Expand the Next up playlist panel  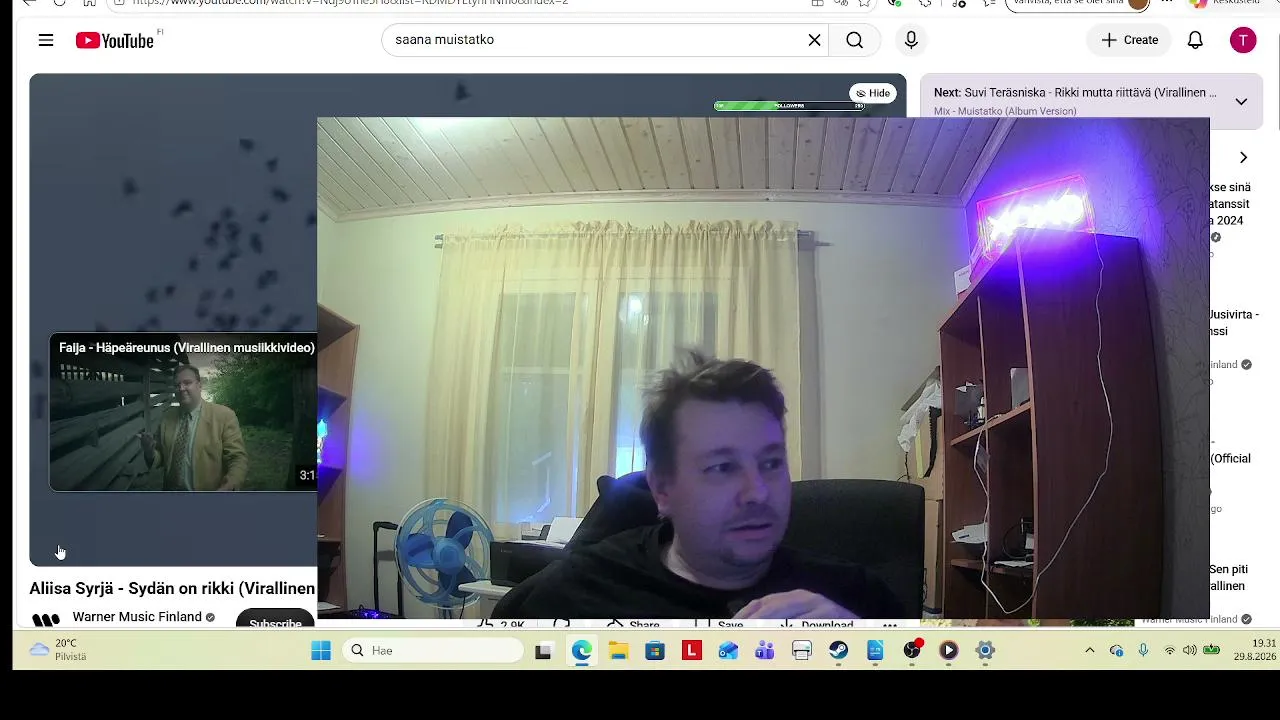click(1241, 101)
